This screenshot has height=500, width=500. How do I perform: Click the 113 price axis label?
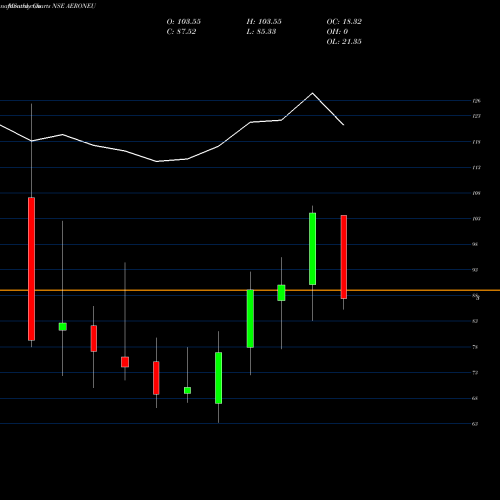(476, 167)
